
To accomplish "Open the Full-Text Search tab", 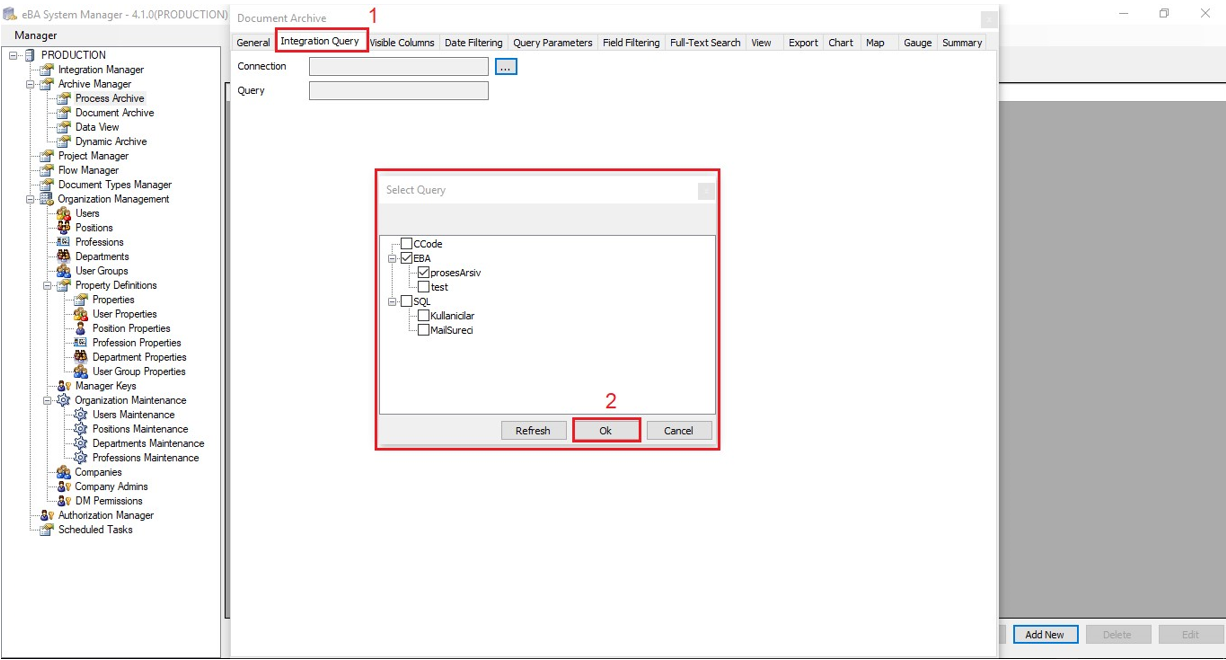I will (x=705, y=43).
